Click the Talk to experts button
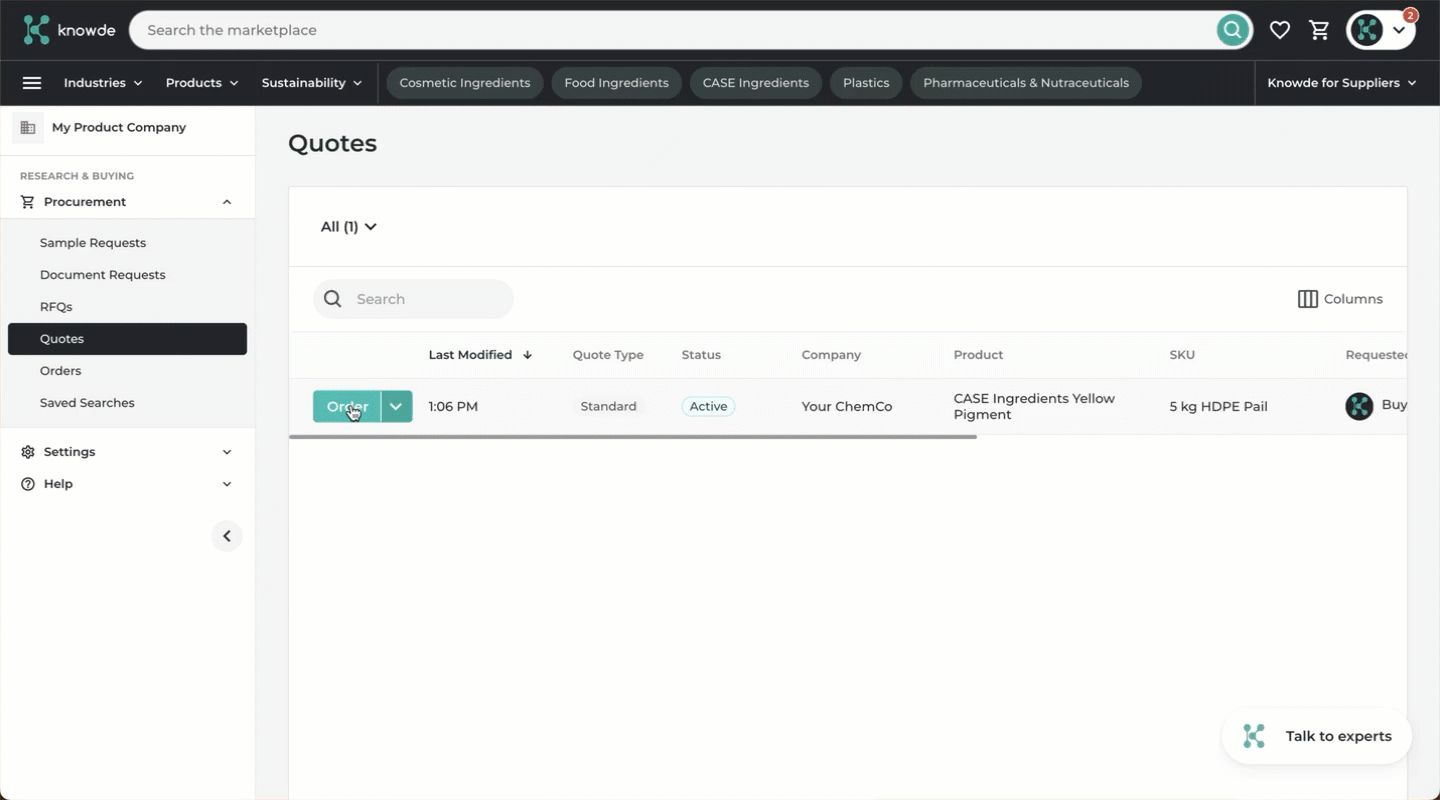Image resolution: width=1440 pixels, height=800 pixels. point(1316,736)
